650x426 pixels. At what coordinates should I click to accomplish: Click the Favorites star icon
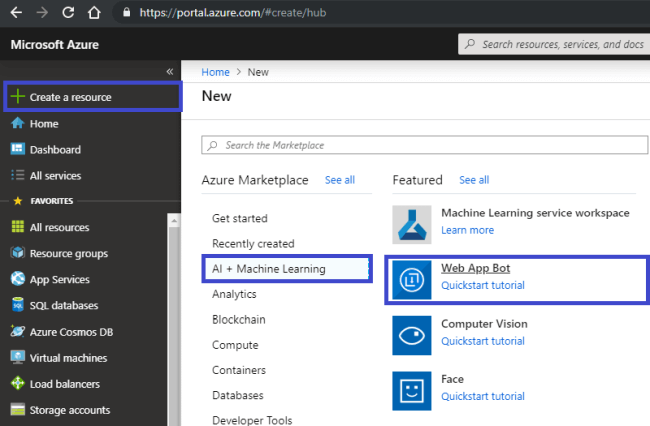[18, 201]
